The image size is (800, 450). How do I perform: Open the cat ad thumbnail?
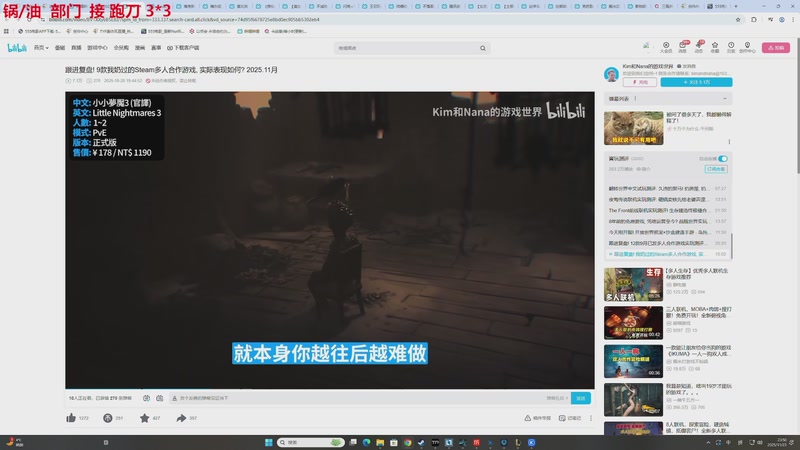click(x=634, y=128)
